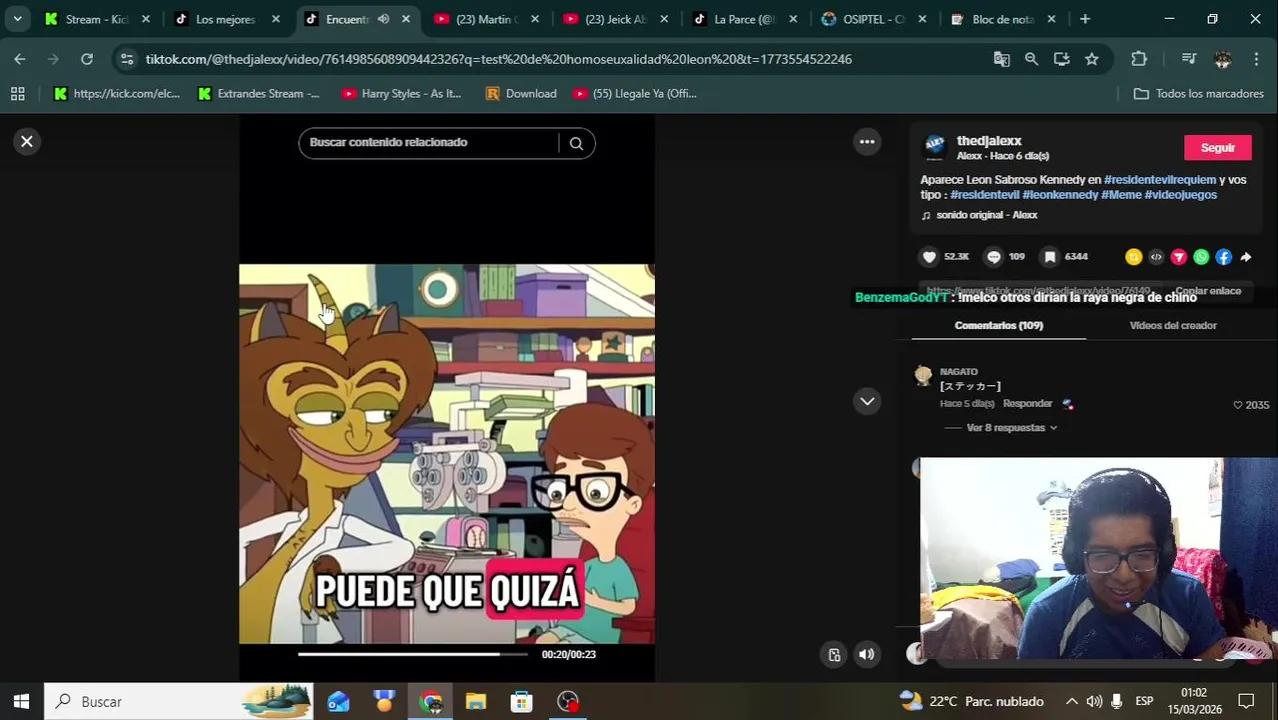Open Chrome extensions puzzle icon
1278x720 pixels.
pyautogui.click(x=1139, y=59)
